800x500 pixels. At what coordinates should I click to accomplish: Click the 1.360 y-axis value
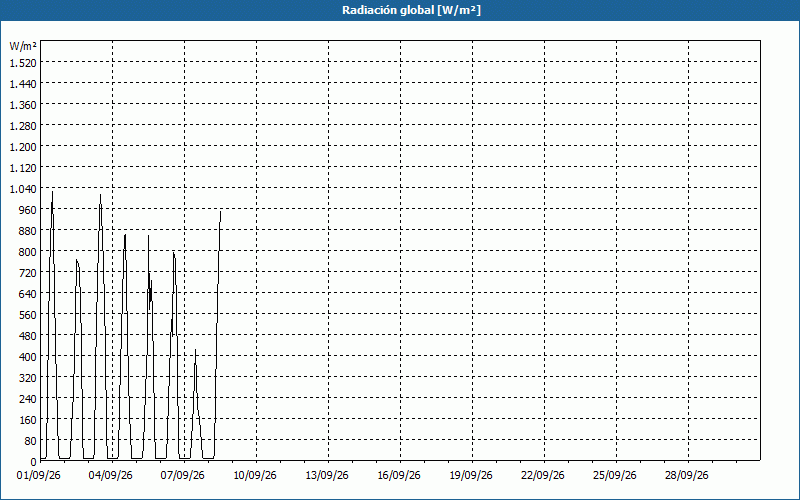click(x=23, y=105)
